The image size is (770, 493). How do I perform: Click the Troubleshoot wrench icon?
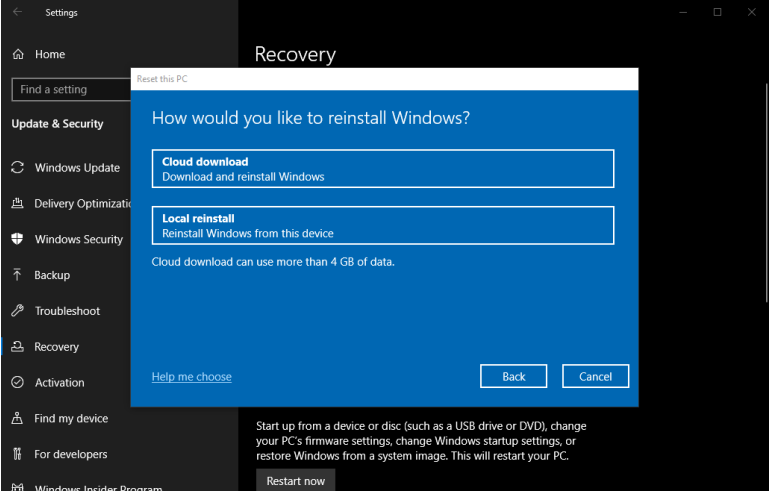tap(18, 311)
